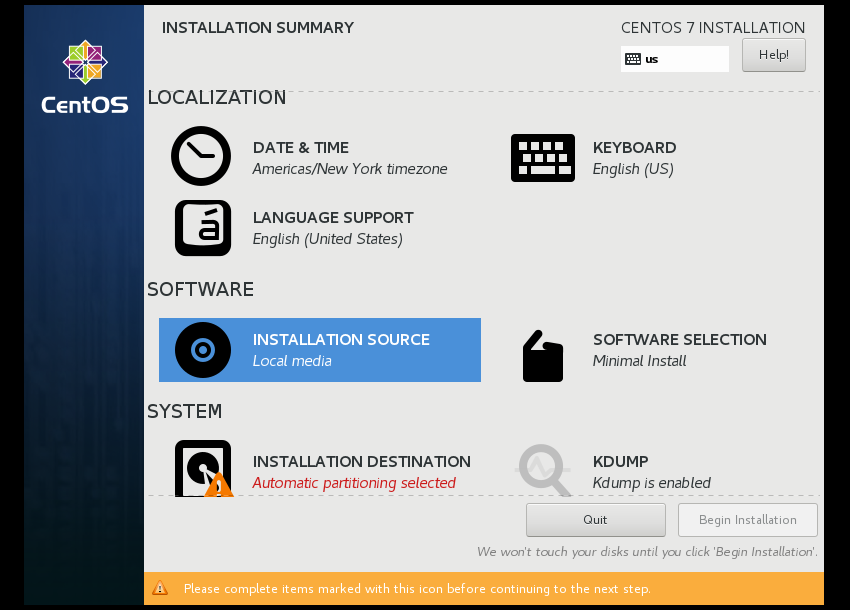Select the KEYBOARD label
The width and height of the screenshot is (850, 610).
(634, 147)
